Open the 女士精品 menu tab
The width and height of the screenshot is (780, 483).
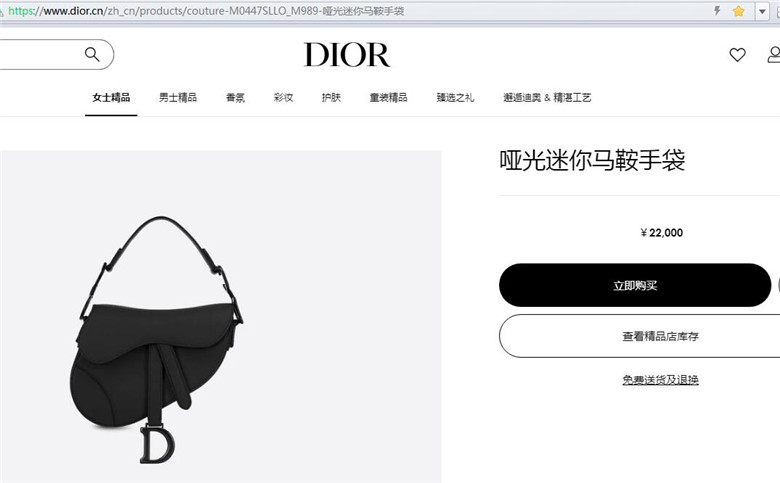click(x=111, y=97)
